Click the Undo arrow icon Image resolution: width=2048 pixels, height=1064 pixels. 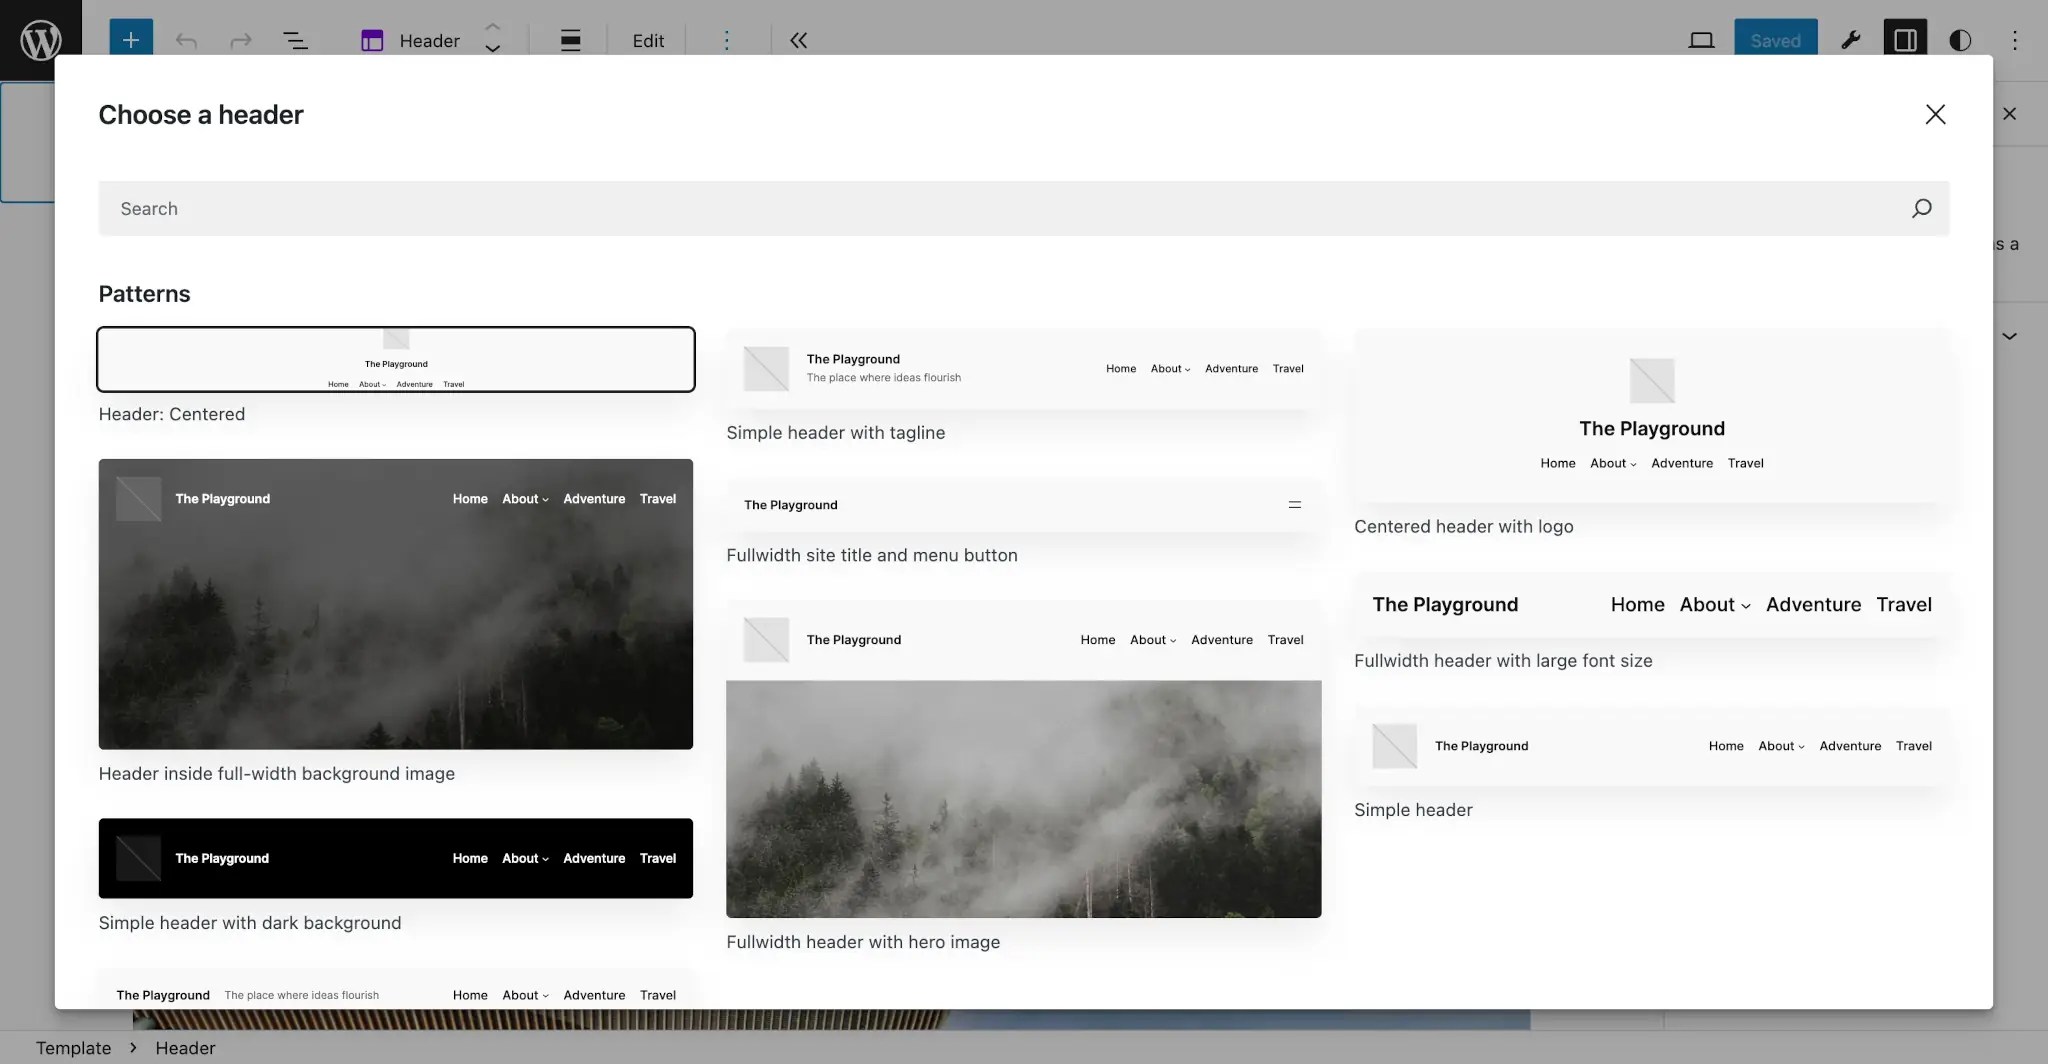click(185, 40)
